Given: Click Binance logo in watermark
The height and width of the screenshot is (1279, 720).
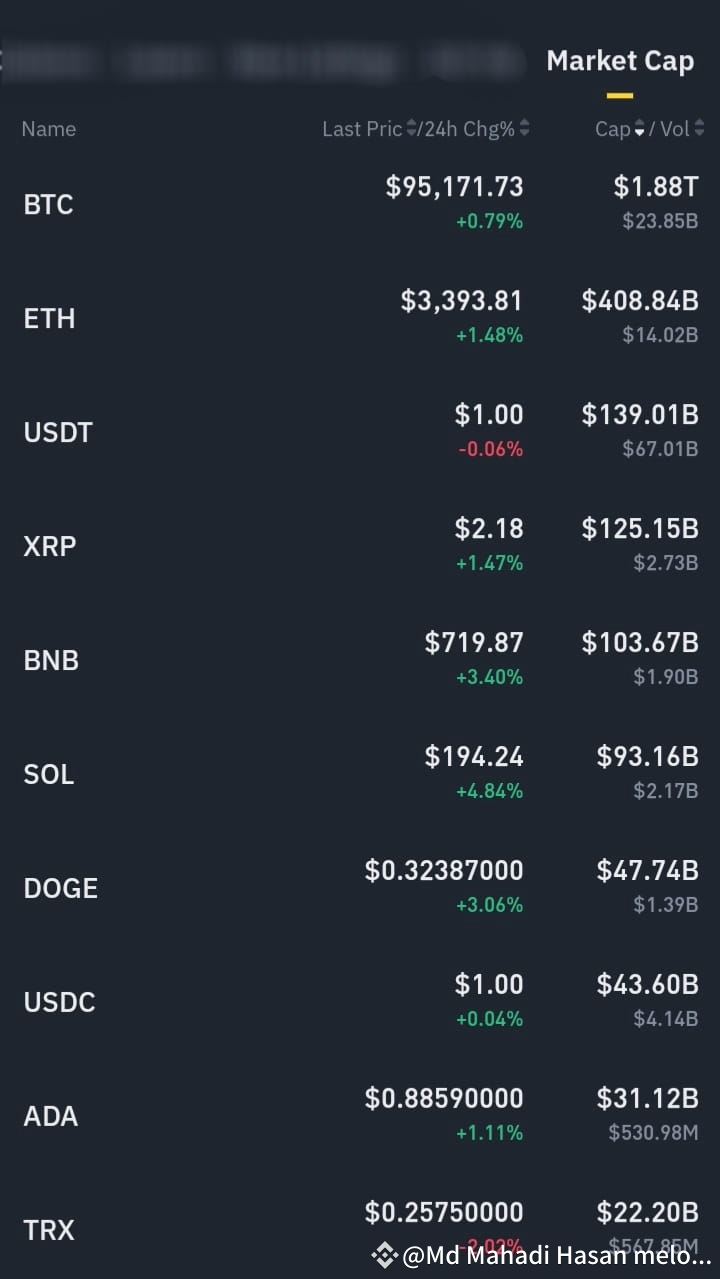Looking at the screenshot, I should pos(385,1255).
